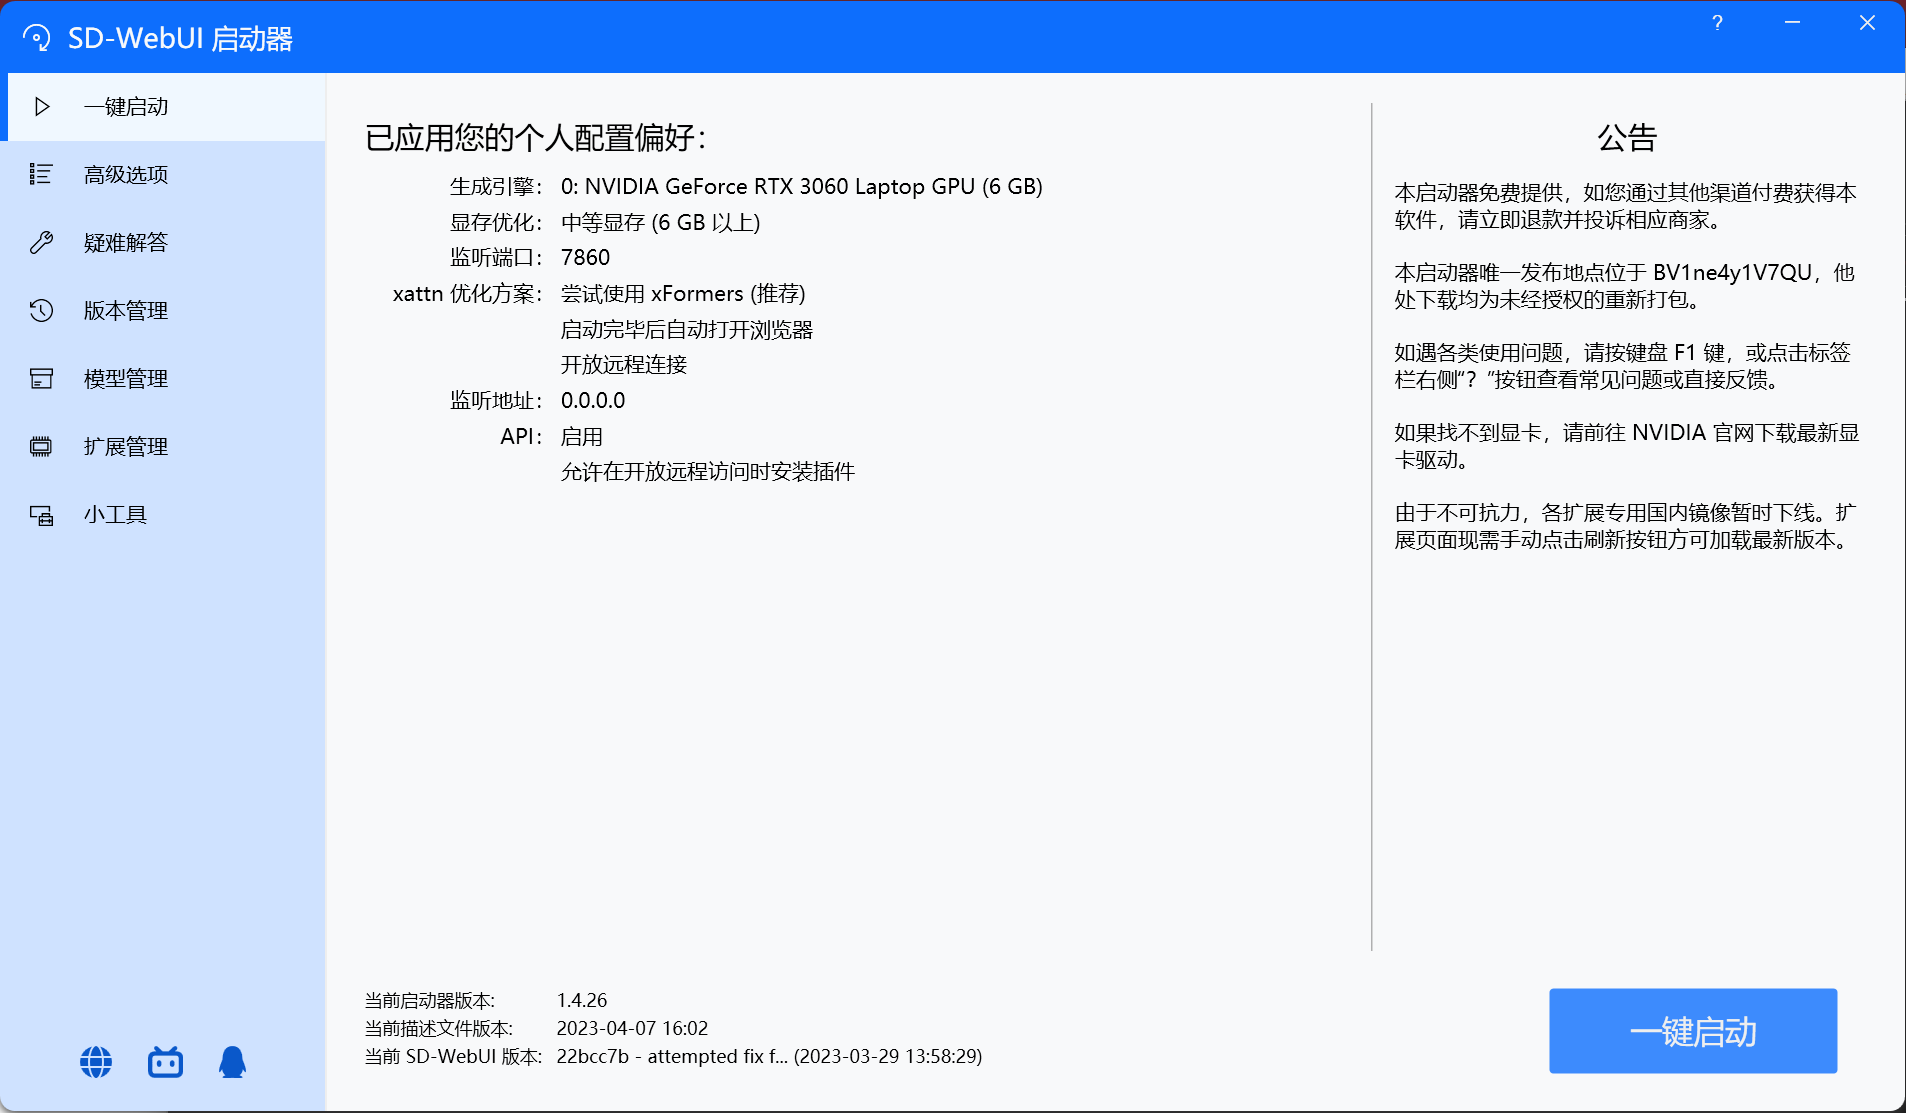Click the announcement about the F1 键
Image resolution: width=1906 pixels, height=1113 pixels.
pos(1623,366)
